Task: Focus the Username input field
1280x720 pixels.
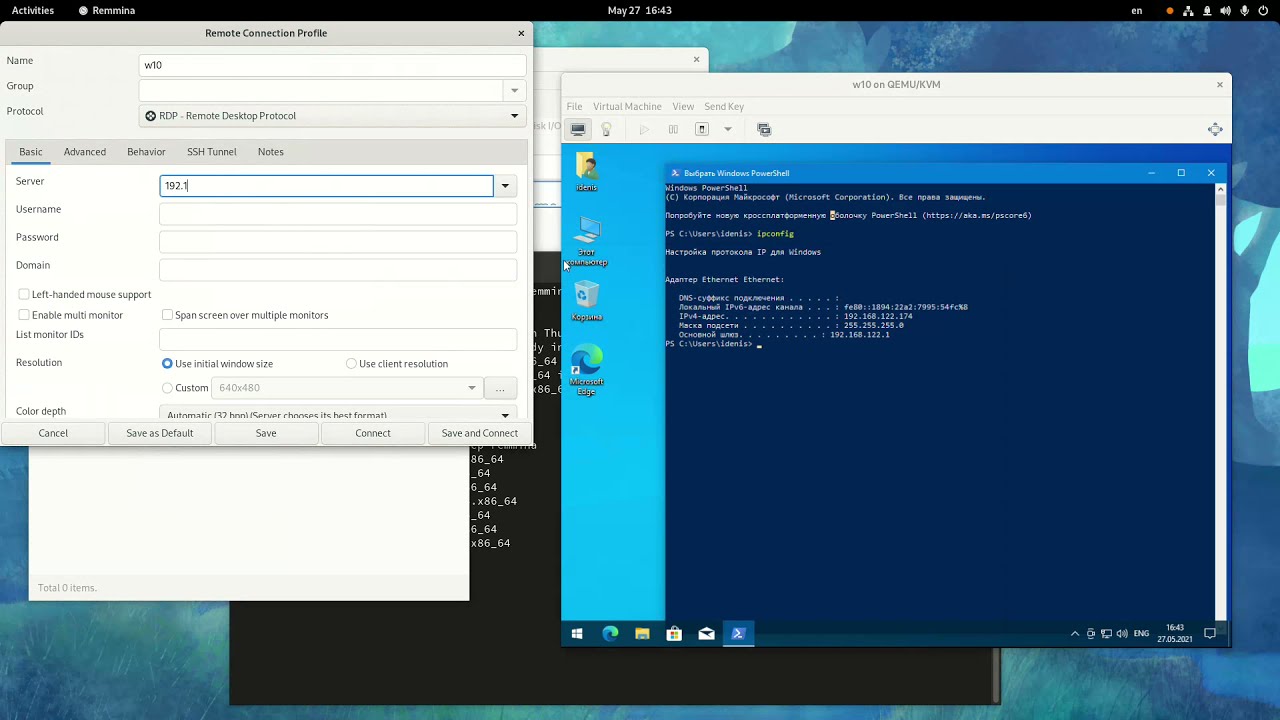Action: [x=338, y=212]
